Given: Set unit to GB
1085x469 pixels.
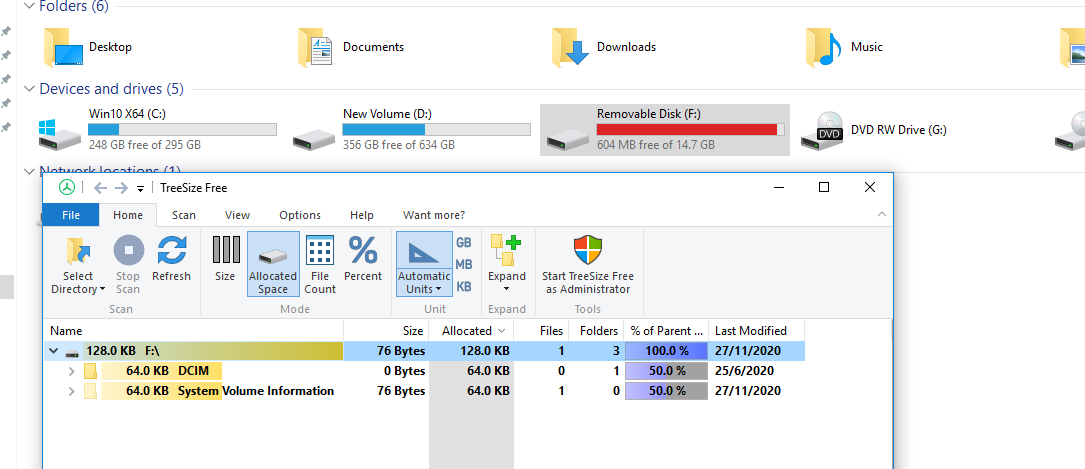Looking at the screenshot, I should coord(464,243).
